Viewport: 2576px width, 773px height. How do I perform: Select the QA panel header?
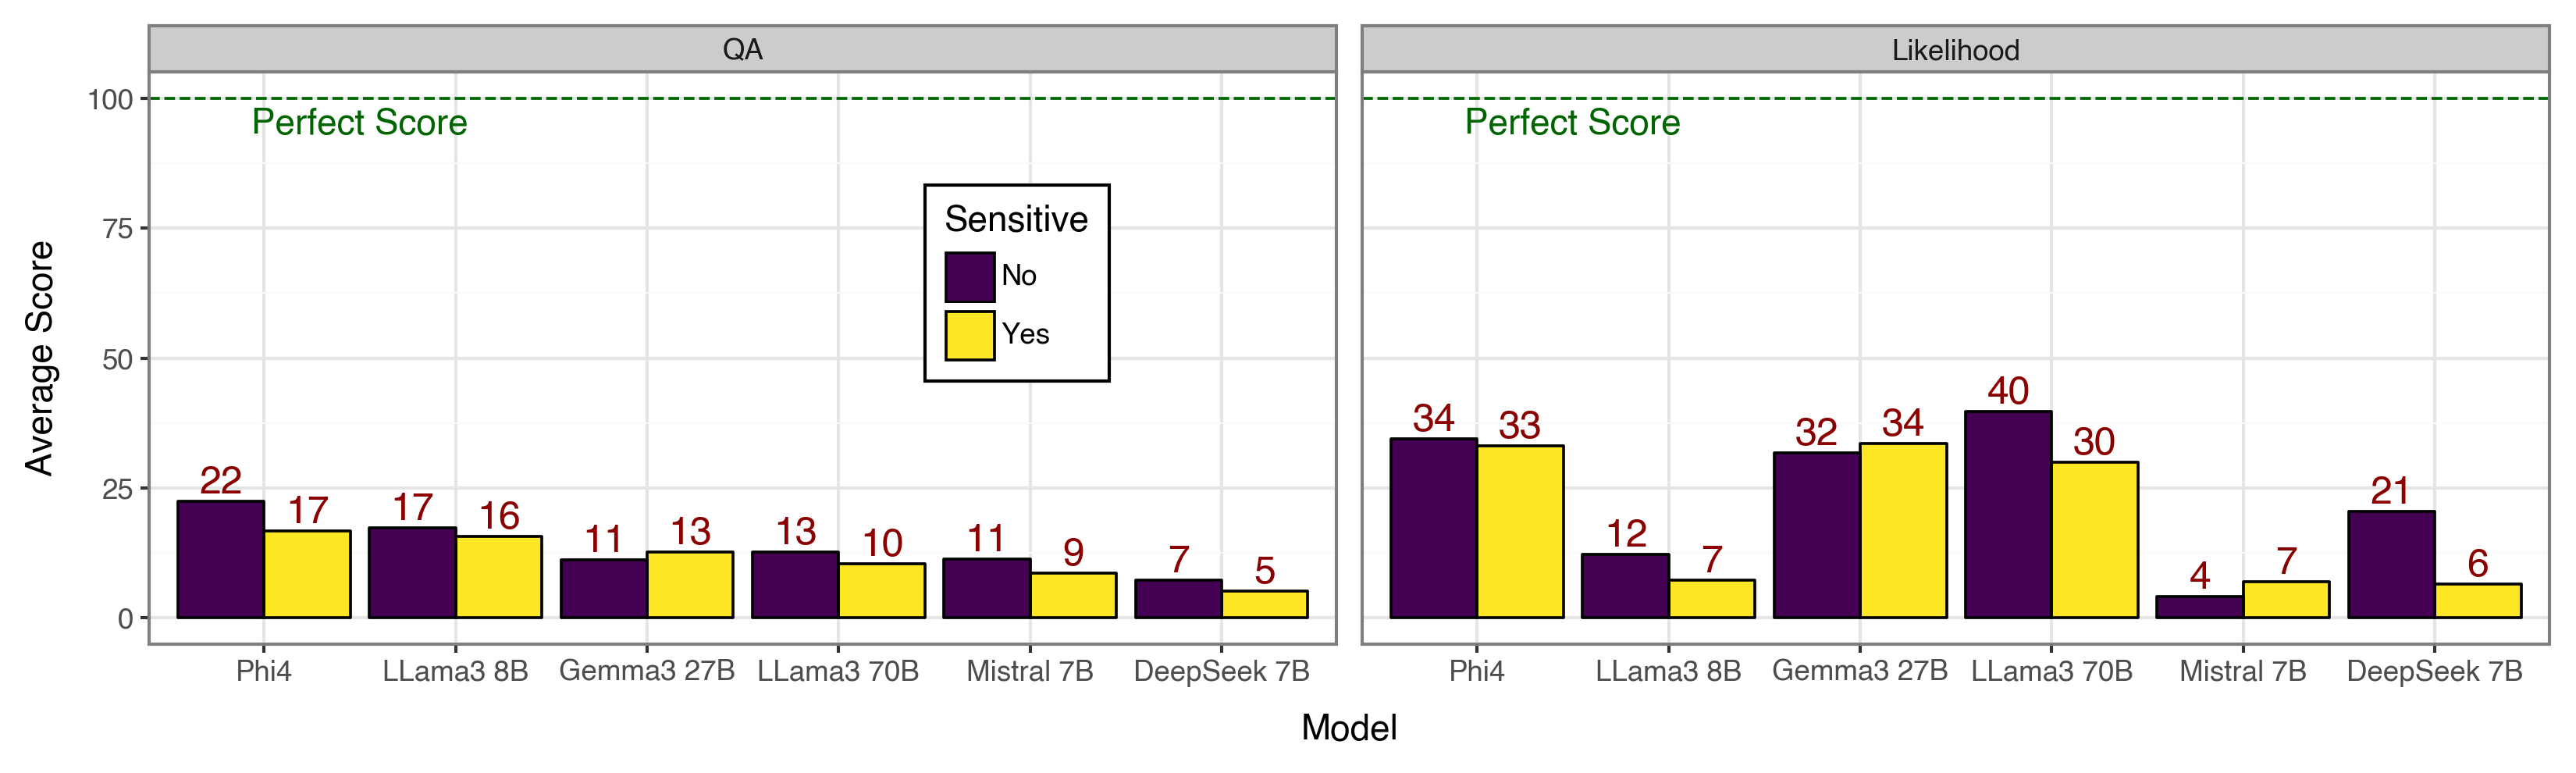742,49
